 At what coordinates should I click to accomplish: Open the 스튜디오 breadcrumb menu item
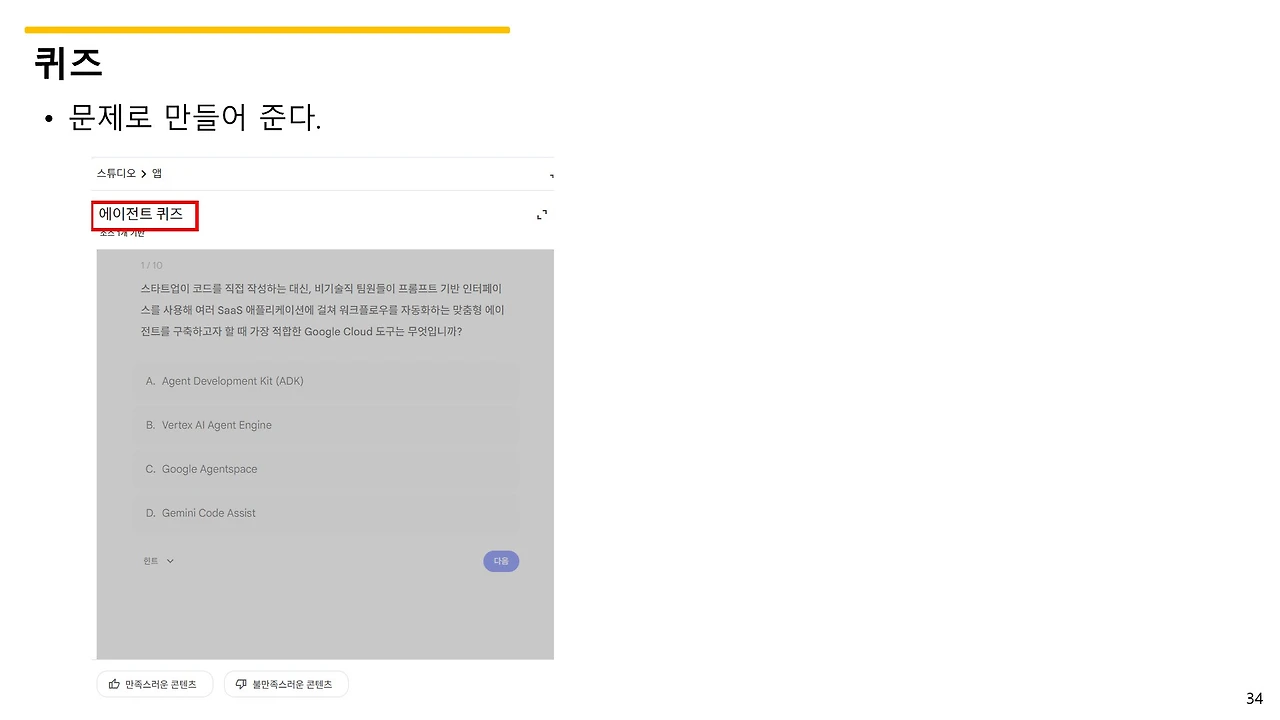pyautogui.click(x=115, y=173)
